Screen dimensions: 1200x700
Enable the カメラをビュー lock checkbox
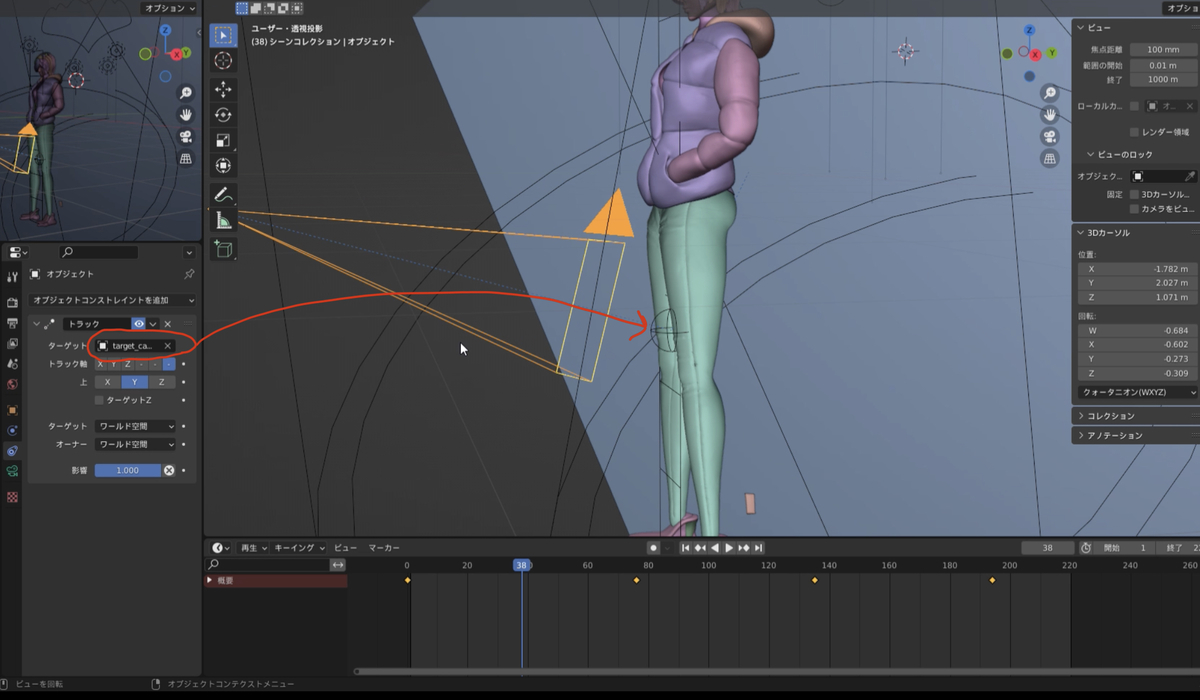(x=1134, y=209)
